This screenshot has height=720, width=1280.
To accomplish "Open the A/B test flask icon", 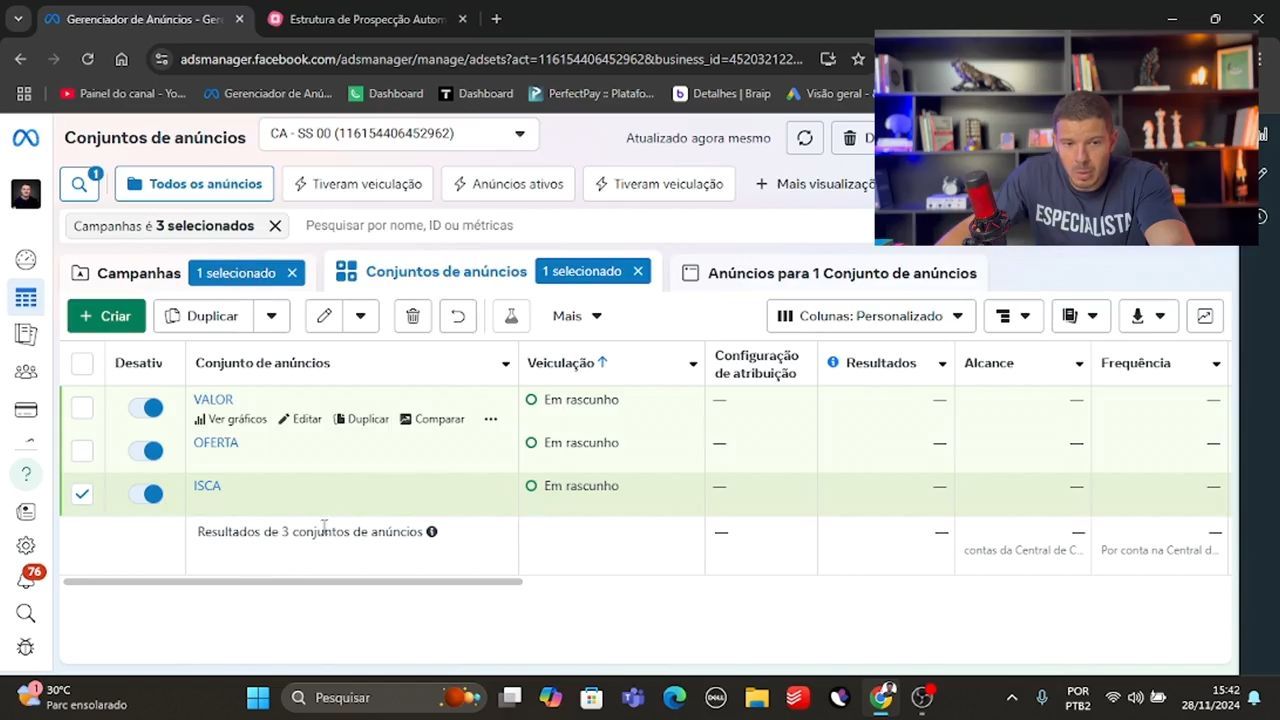I will tap(511, 316).
